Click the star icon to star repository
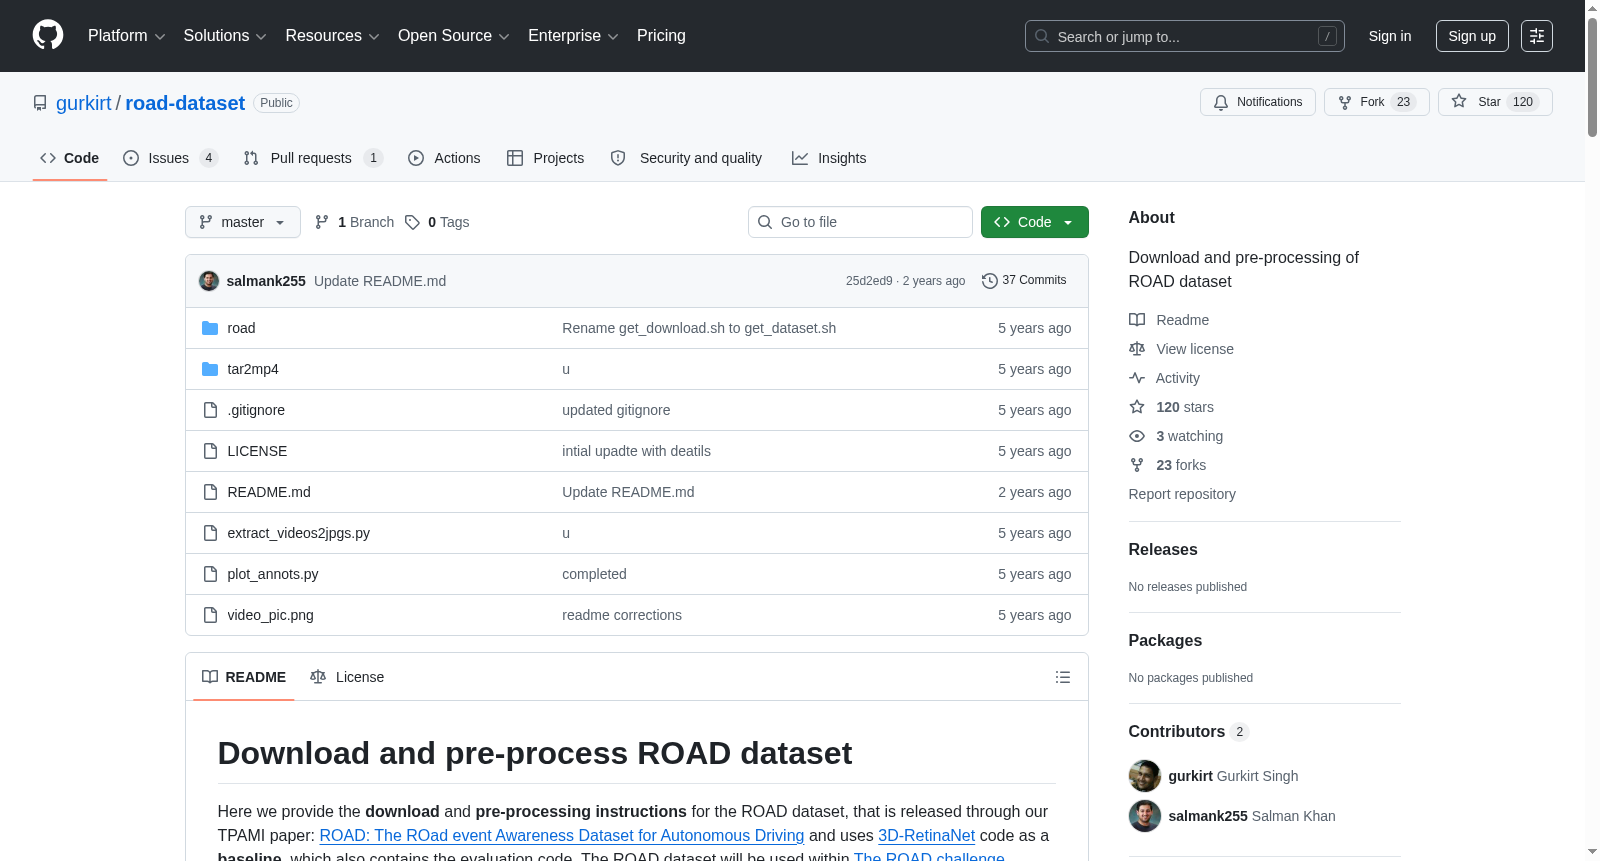The width and height of the screenshot is (1600, 861). [x=1459, y=102]
